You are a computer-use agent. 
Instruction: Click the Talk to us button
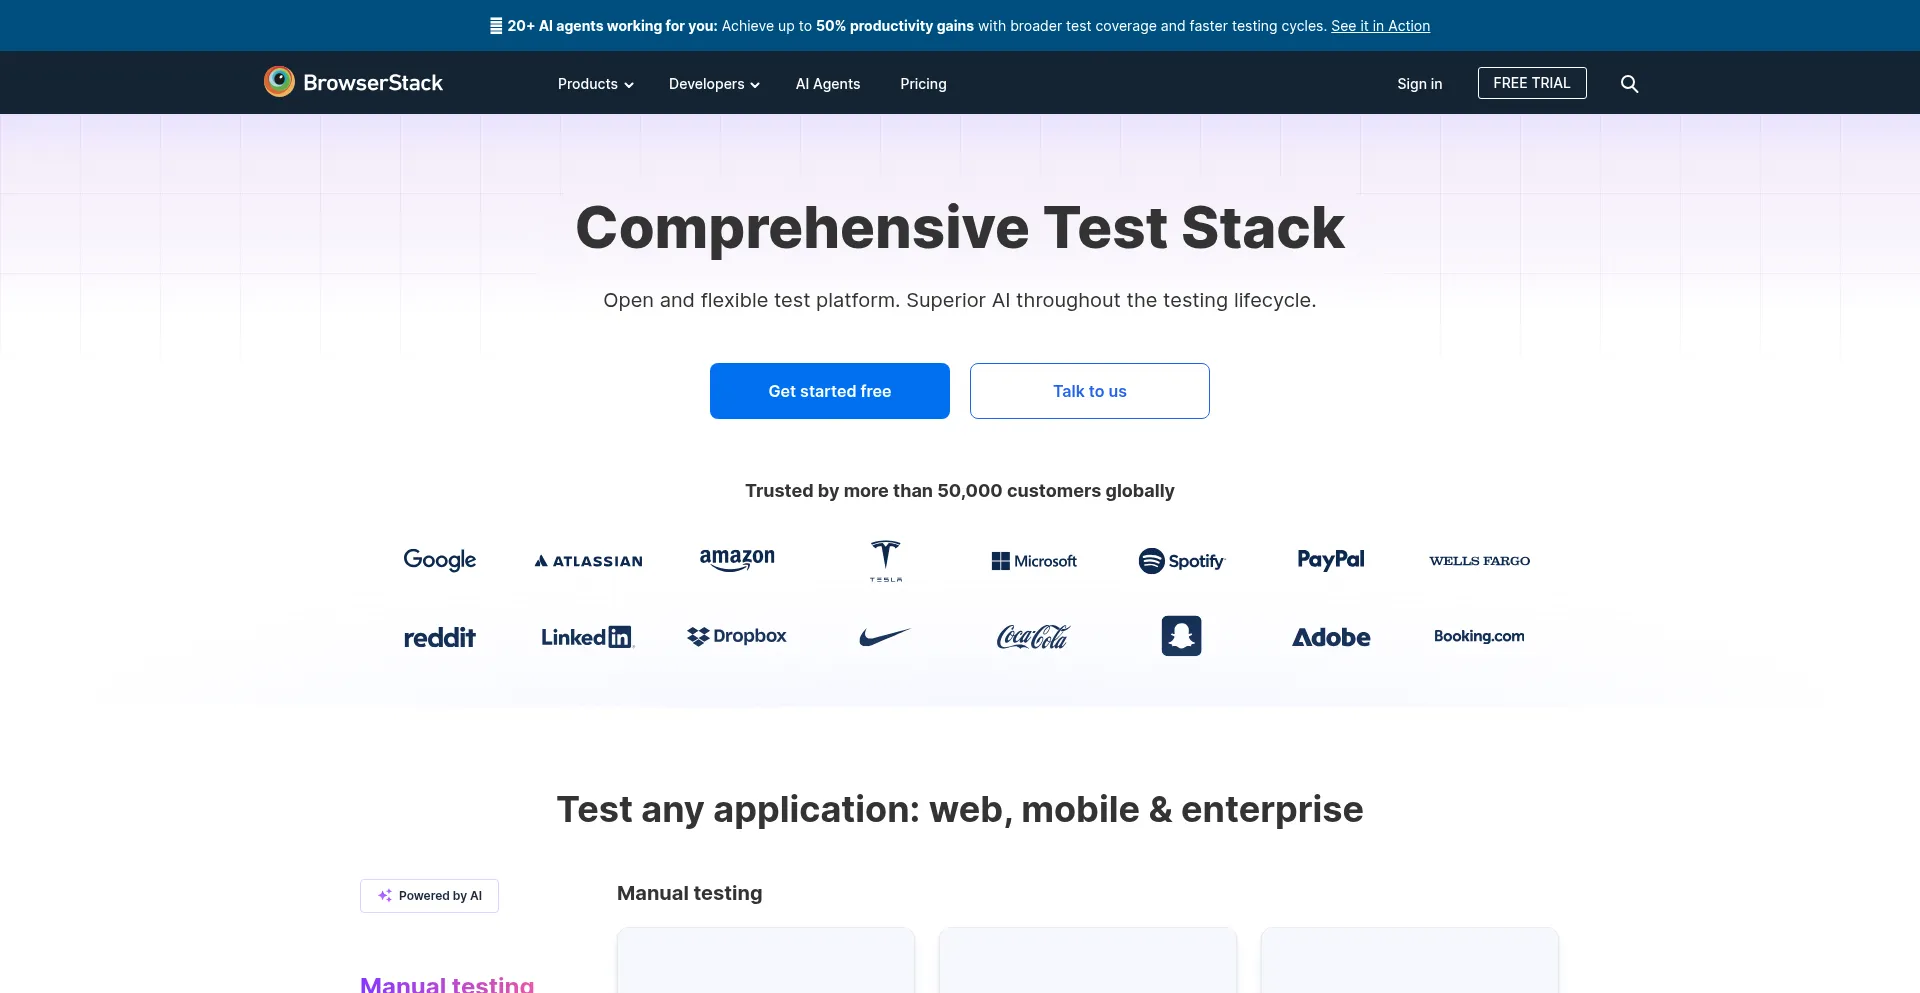point(1090,391)
